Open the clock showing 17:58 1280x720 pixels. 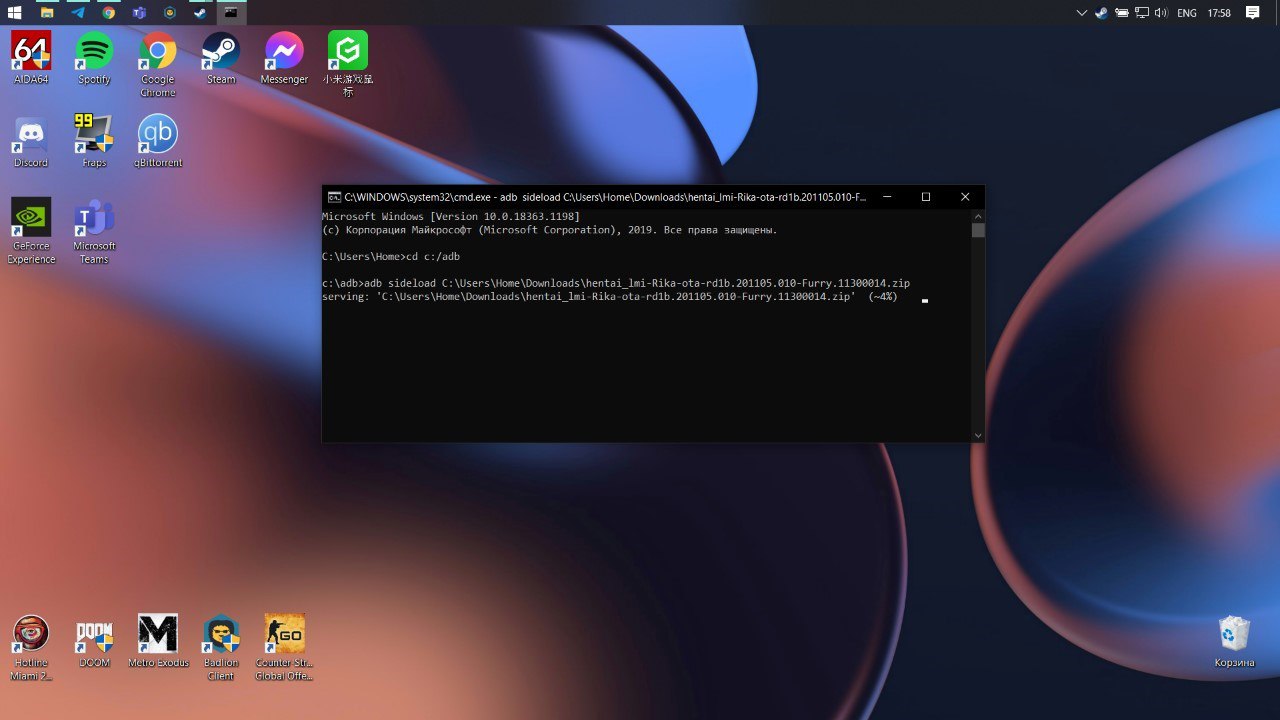point(1219,13)
